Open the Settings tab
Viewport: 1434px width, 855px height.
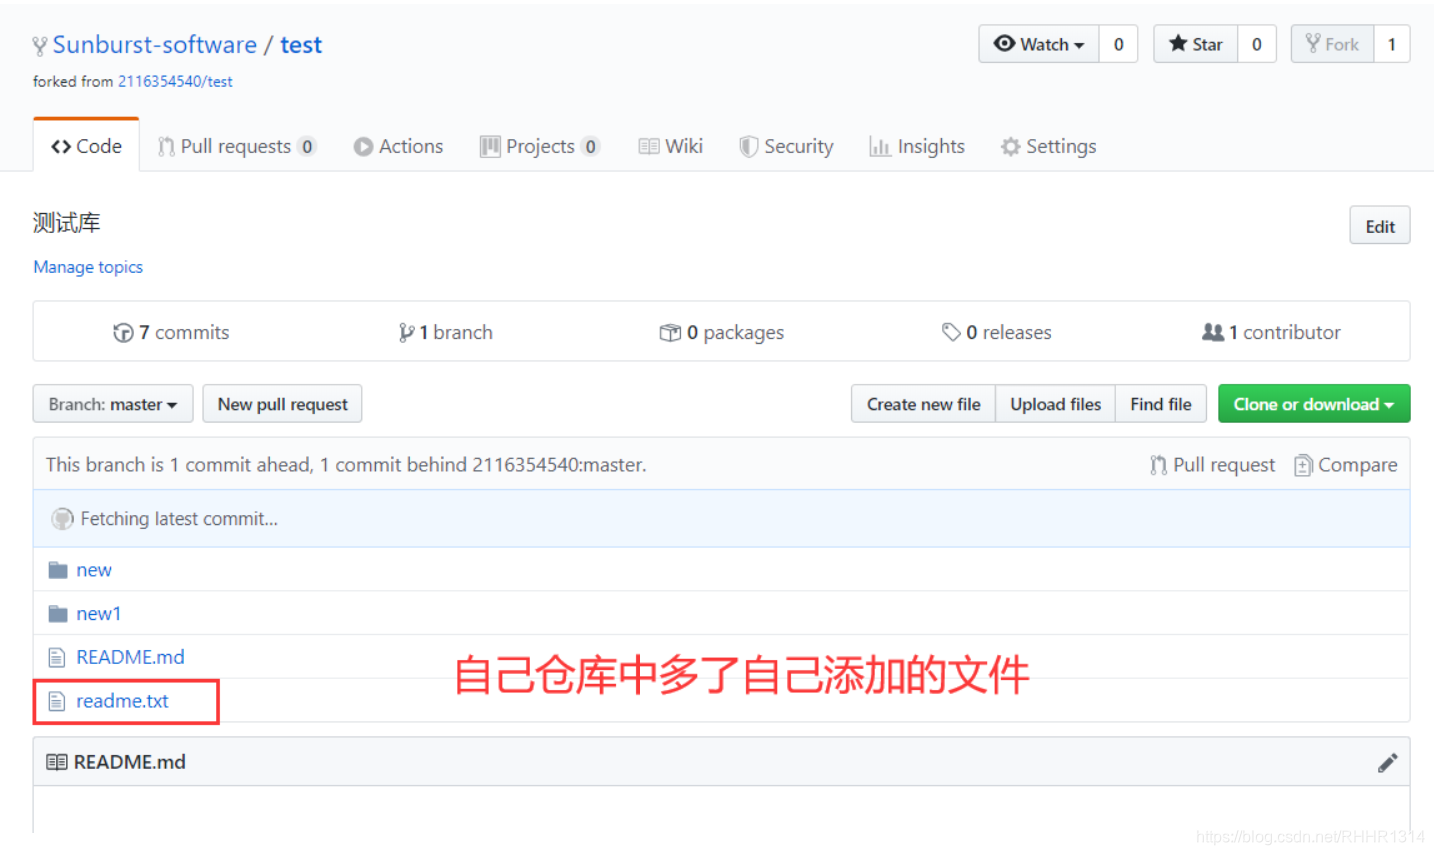[x=1048, y=146]
